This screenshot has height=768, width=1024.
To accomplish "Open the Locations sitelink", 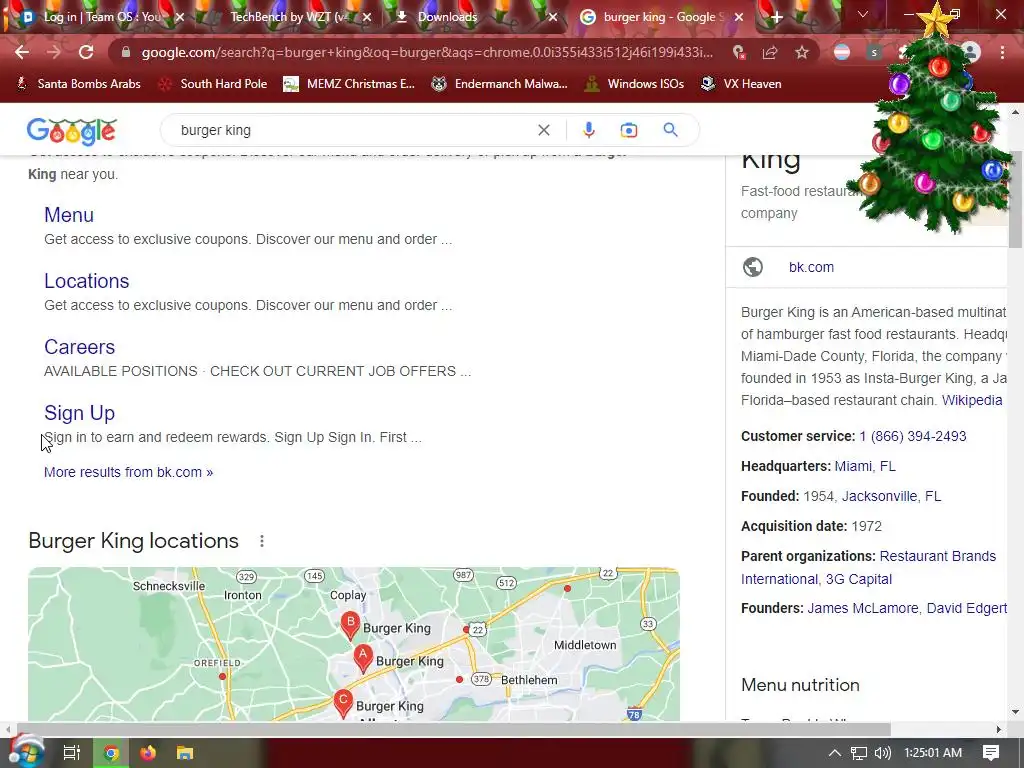I will tap(87, 281).
